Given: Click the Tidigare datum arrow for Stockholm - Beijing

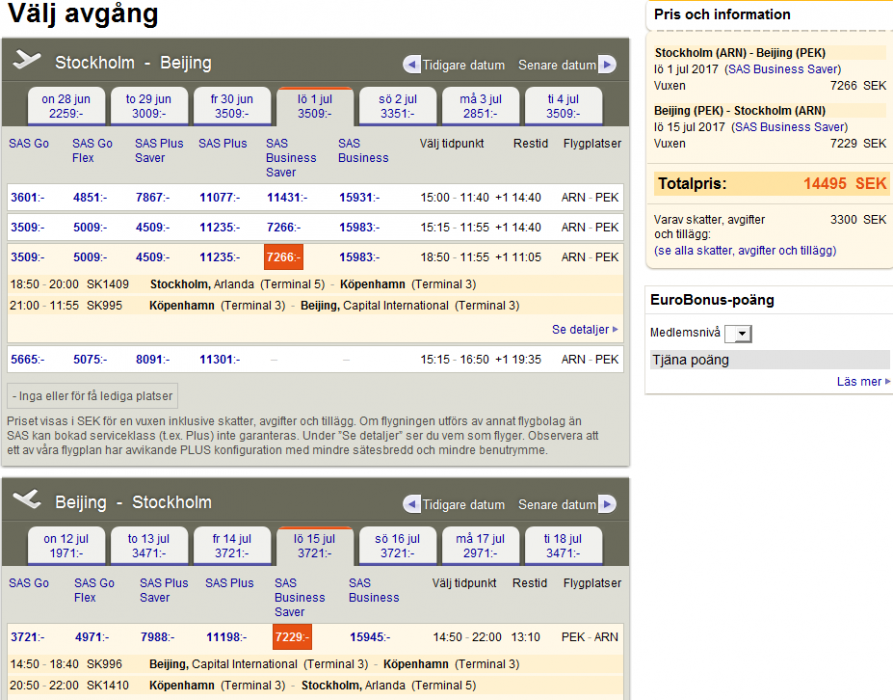Looking at the screenshot, I should (411, 64).
